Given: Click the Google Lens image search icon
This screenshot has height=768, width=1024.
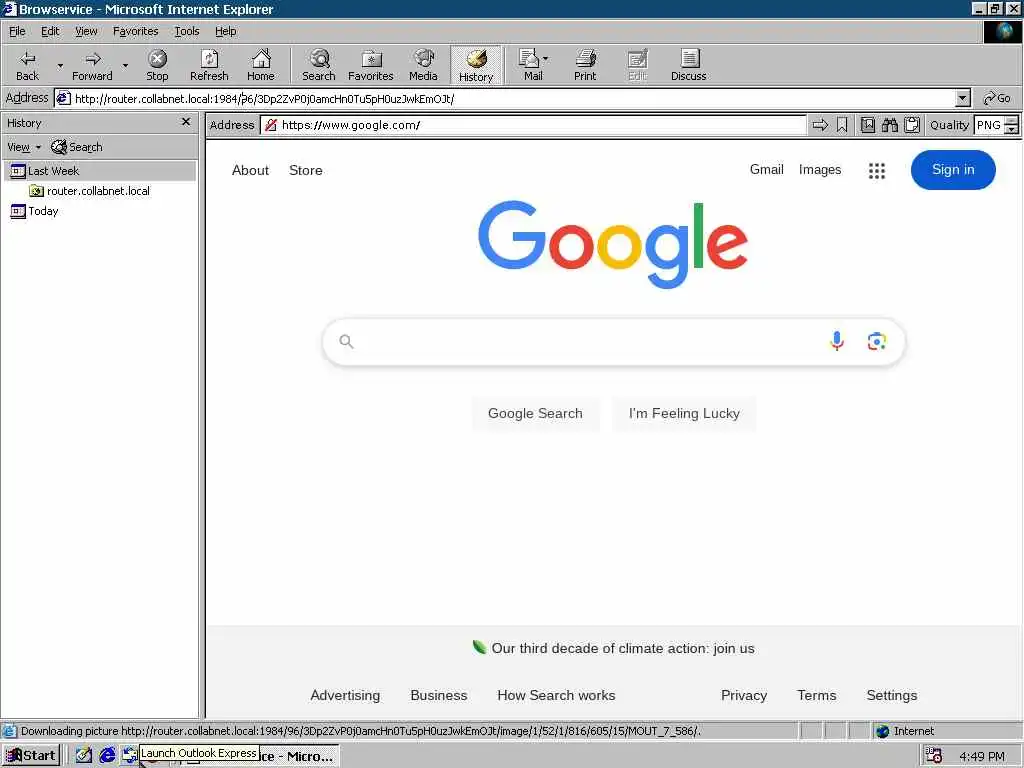Looking at the screenshot, I should [x=876, y=341].
